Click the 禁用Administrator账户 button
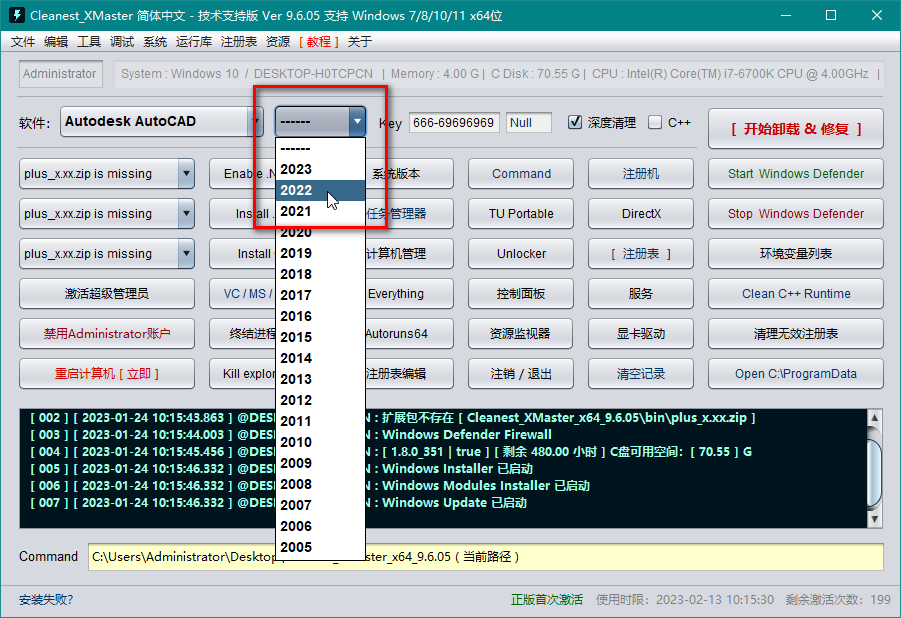 (x=107, y=333)
